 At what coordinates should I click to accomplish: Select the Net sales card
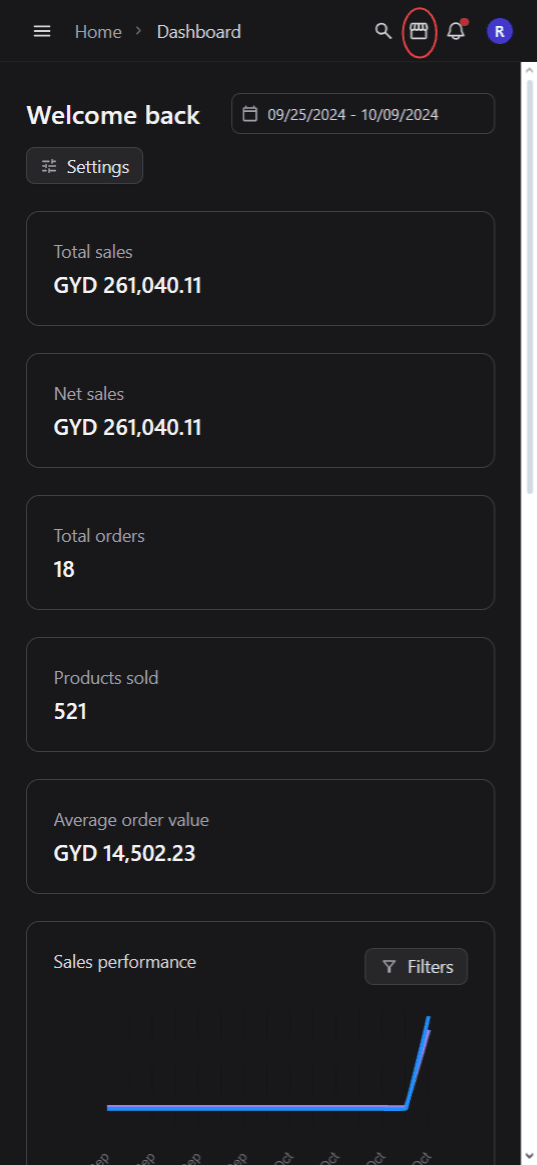(x=261, y=410)
